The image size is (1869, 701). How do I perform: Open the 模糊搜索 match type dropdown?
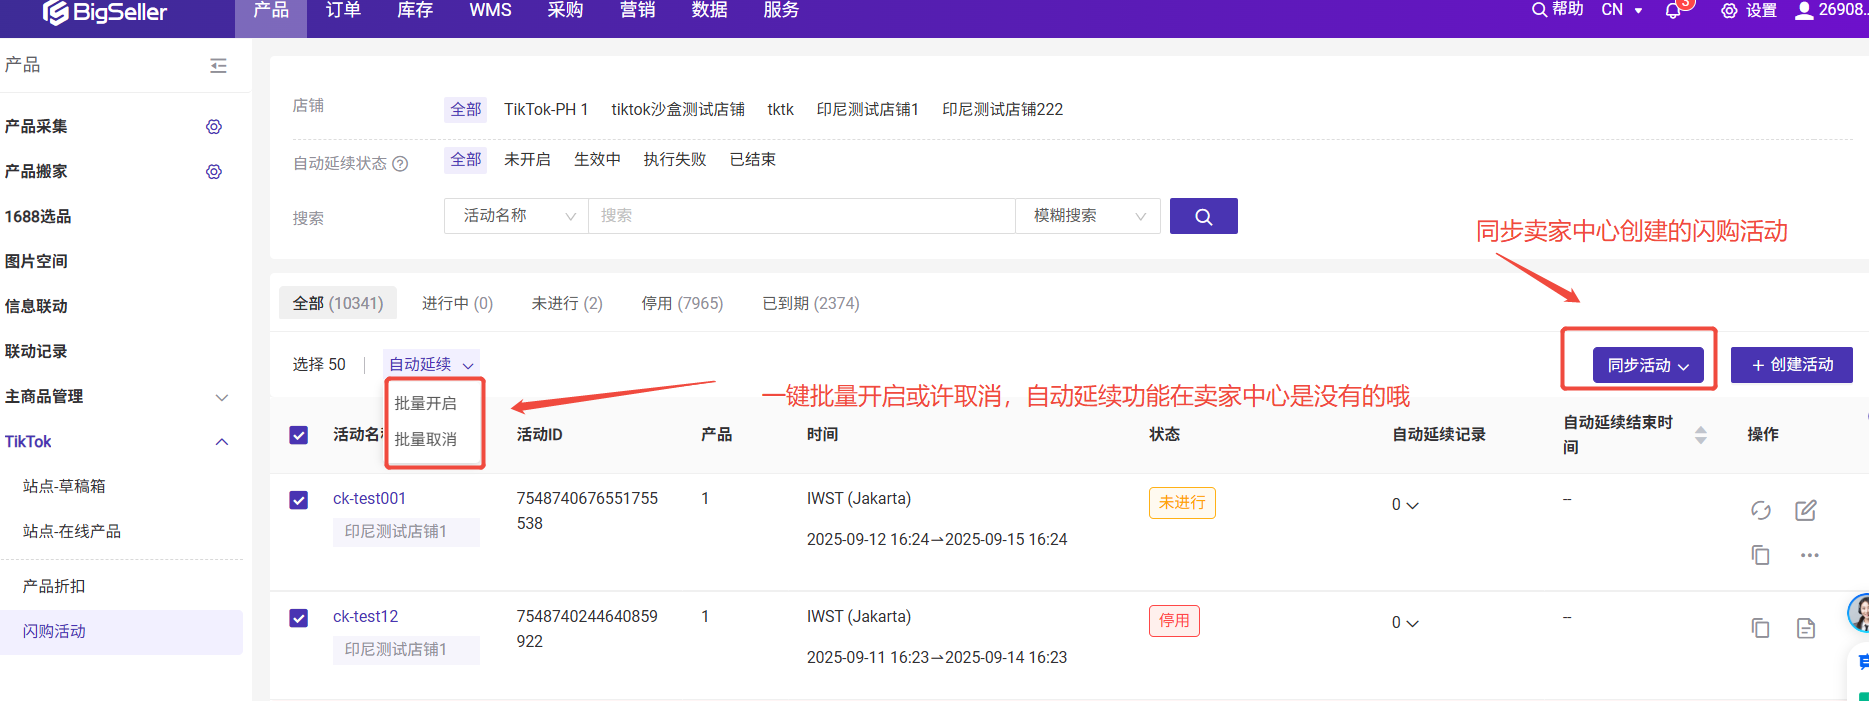(1087, 216)
